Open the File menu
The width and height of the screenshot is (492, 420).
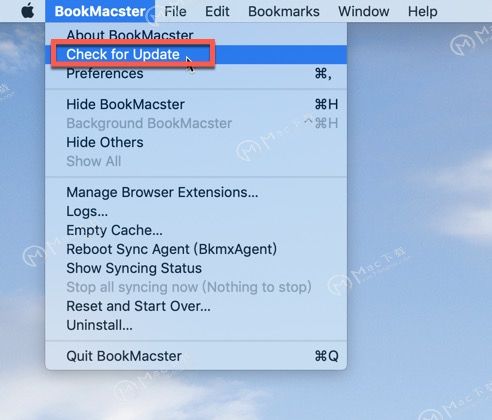click(x=175, y=11)
